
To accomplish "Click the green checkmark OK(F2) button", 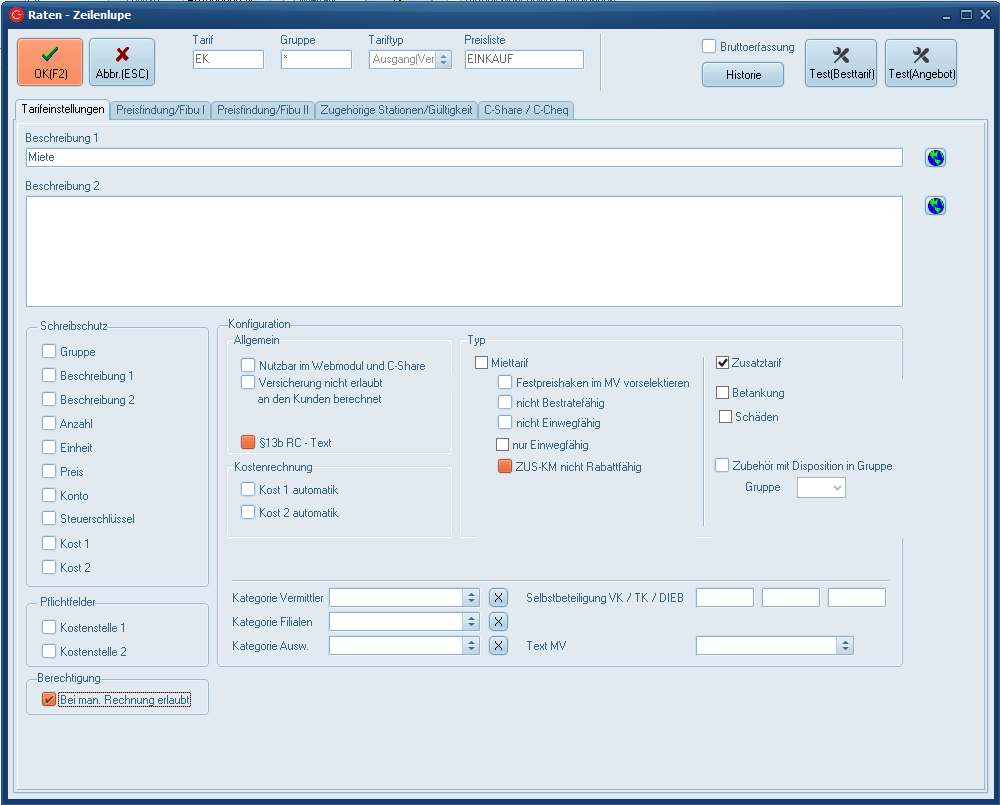I will 50,62.
